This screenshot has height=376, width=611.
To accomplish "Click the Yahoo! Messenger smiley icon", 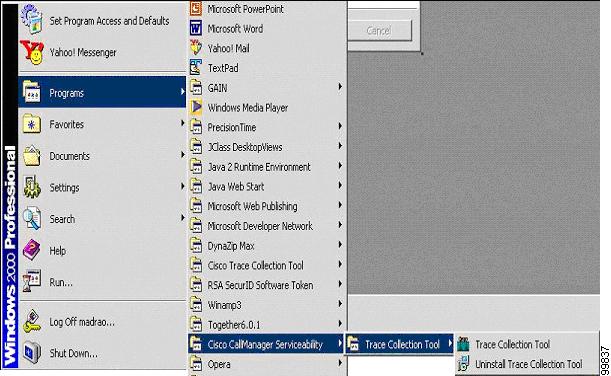I will (x=32, y=52).
